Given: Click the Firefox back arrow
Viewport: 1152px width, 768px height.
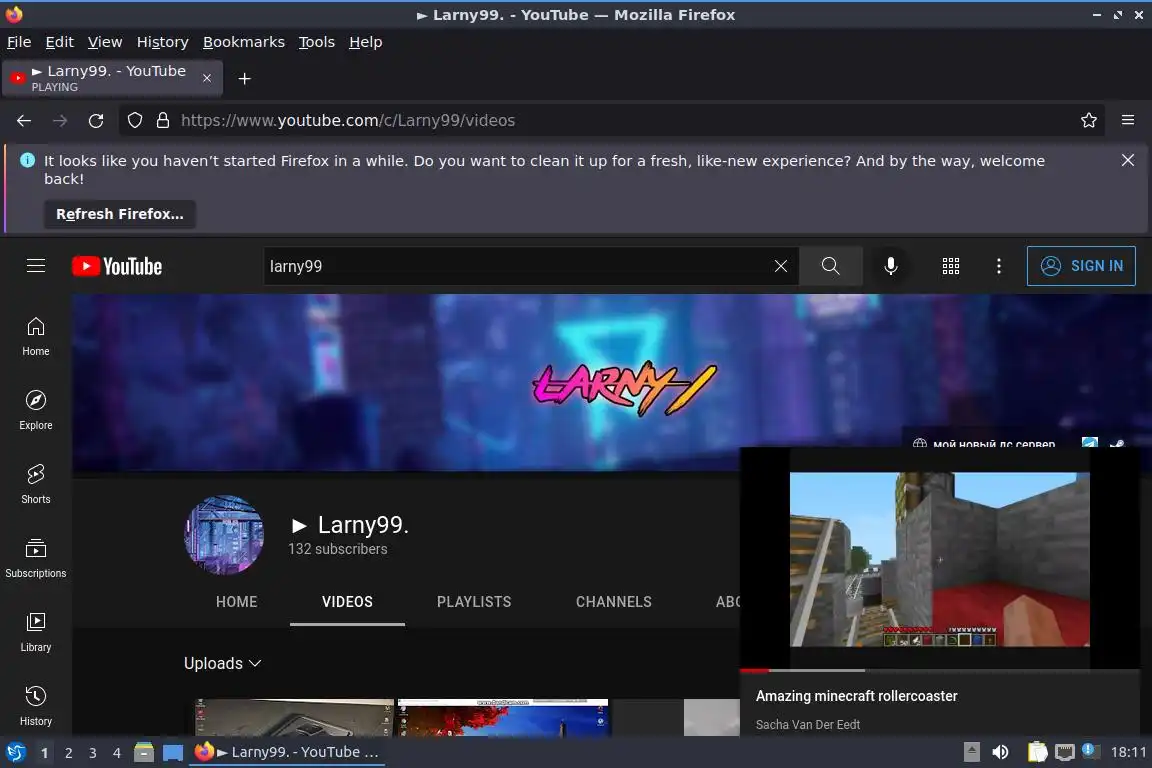Looking at the screenshot, I should [24, 121].
